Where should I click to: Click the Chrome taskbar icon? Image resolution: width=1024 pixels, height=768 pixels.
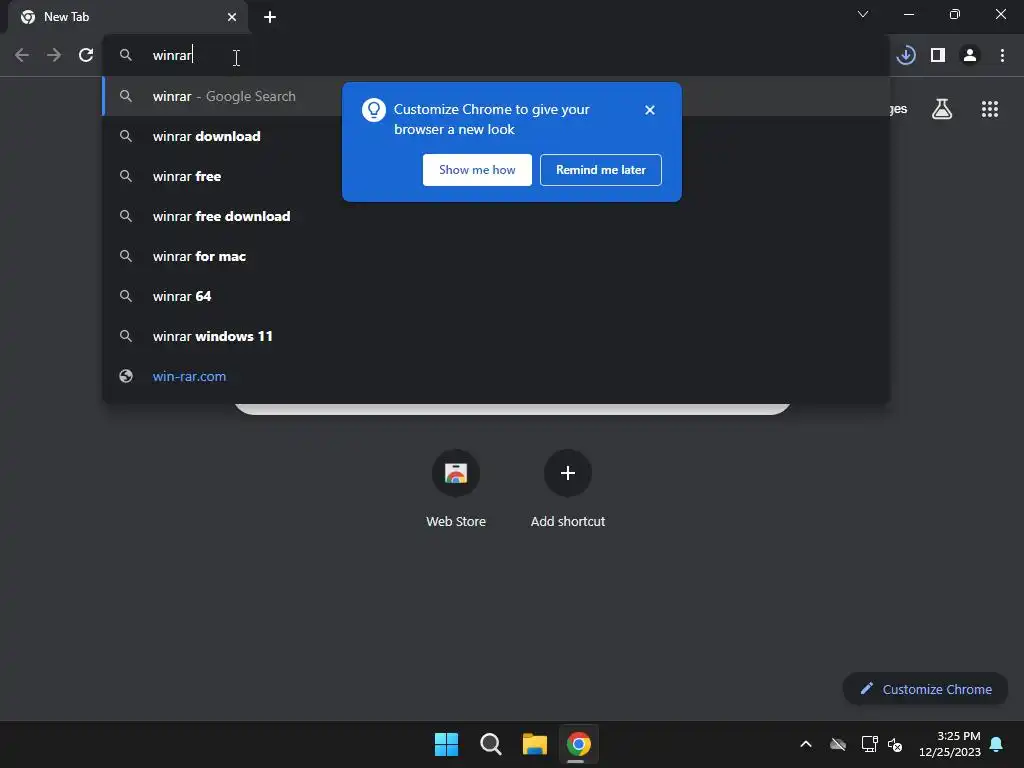[x=578, y=744]
